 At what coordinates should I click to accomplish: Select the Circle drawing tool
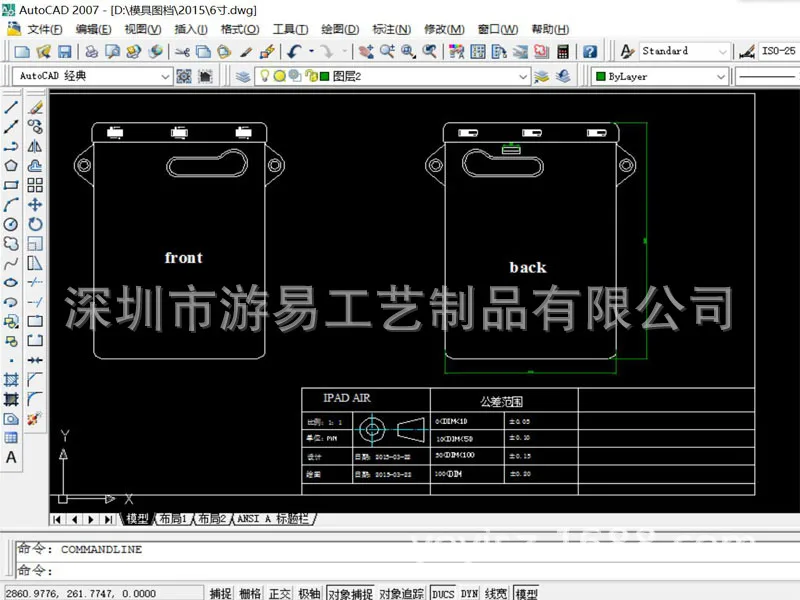[11, 224]
